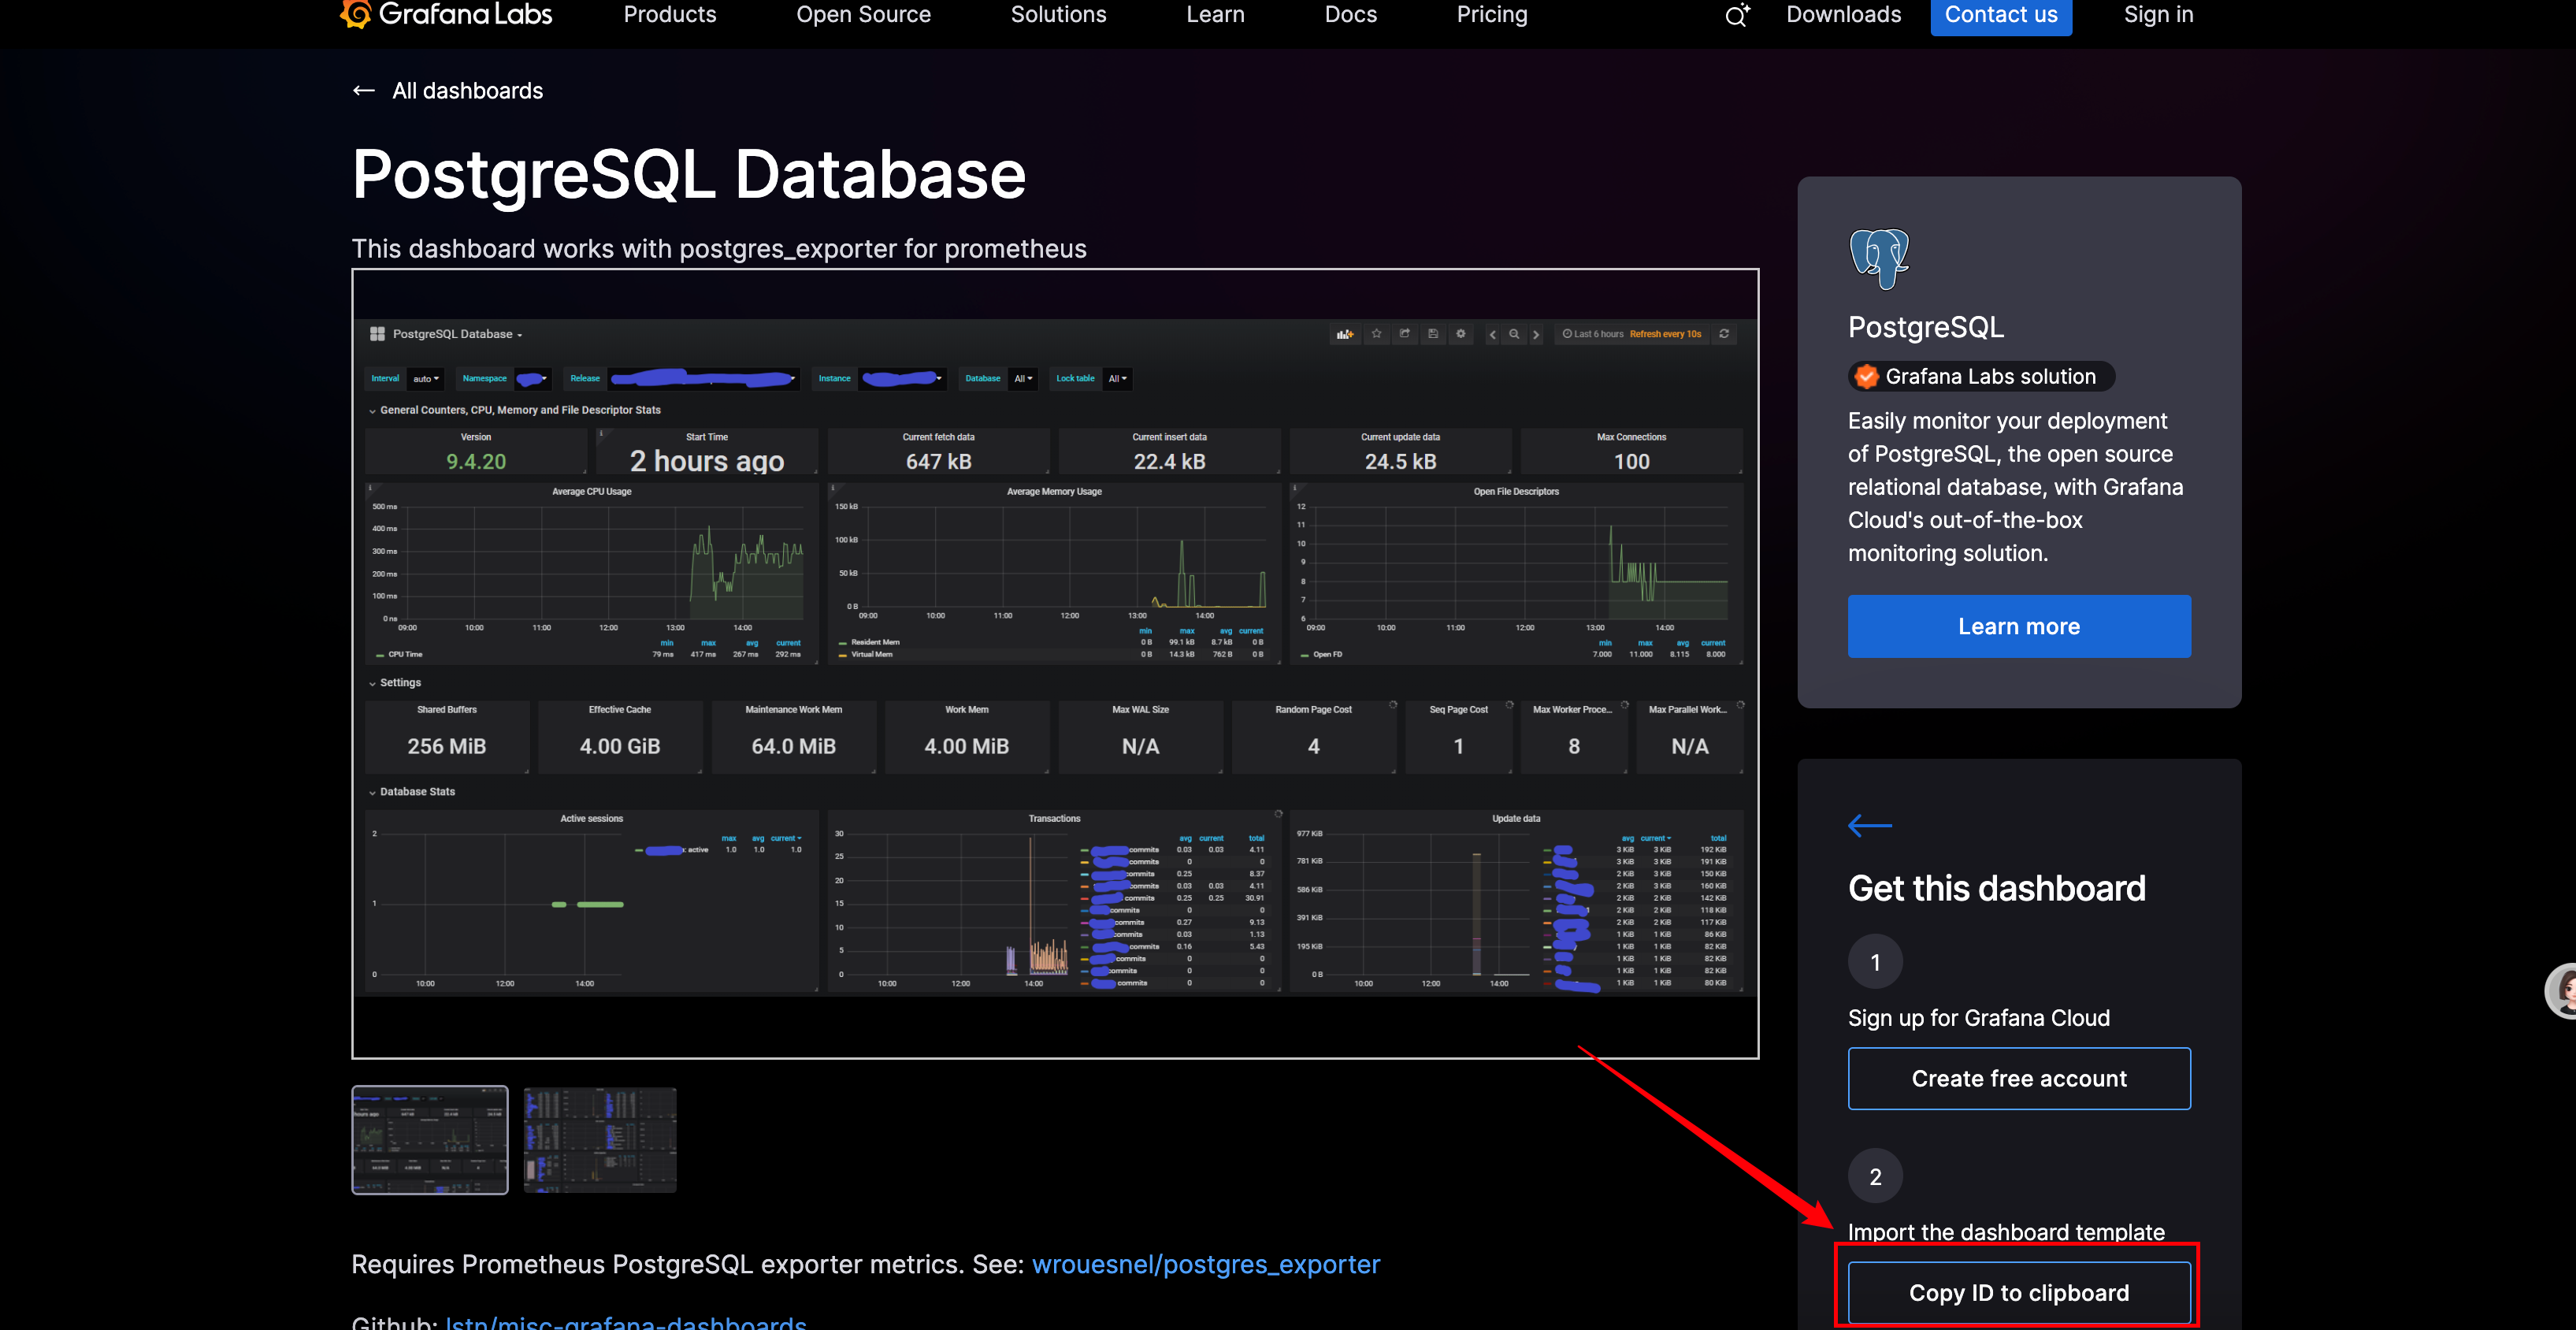Viewport: 2576px width, 1330px height.
Task: Click the Start Time value 2 hours ago
Action: click(x=707, y=461)
